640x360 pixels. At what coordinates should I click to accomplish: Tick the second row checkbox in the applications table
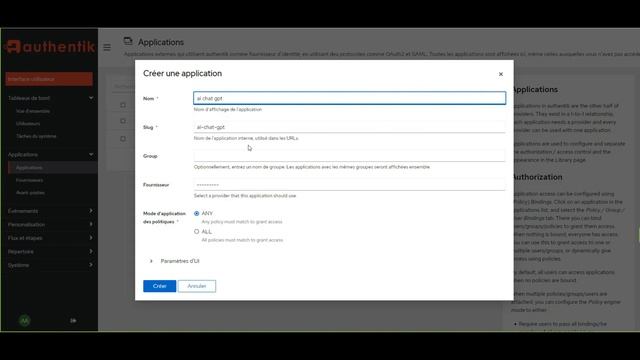[x=123, y=121]
